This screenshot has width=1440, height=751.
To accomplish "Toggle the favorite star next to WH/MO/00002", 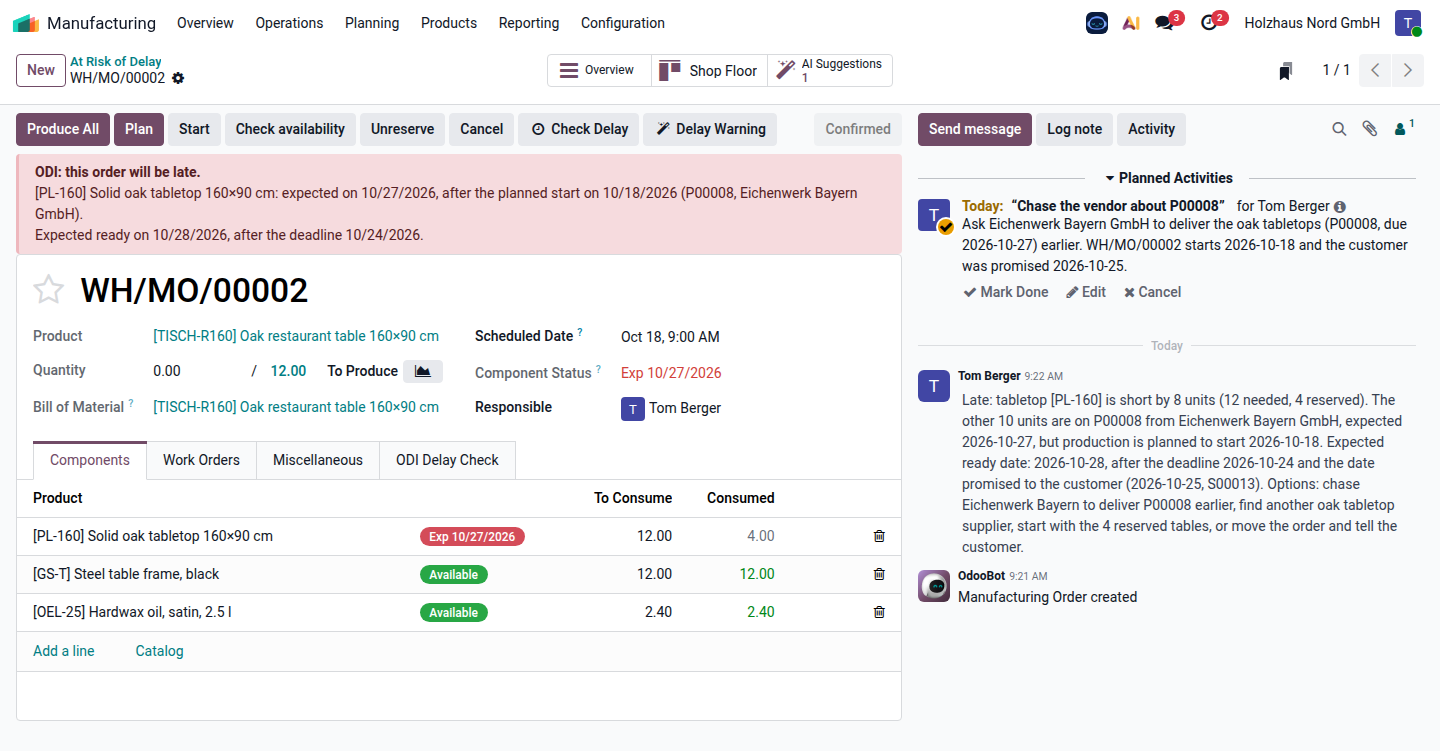I will point(49,290).
